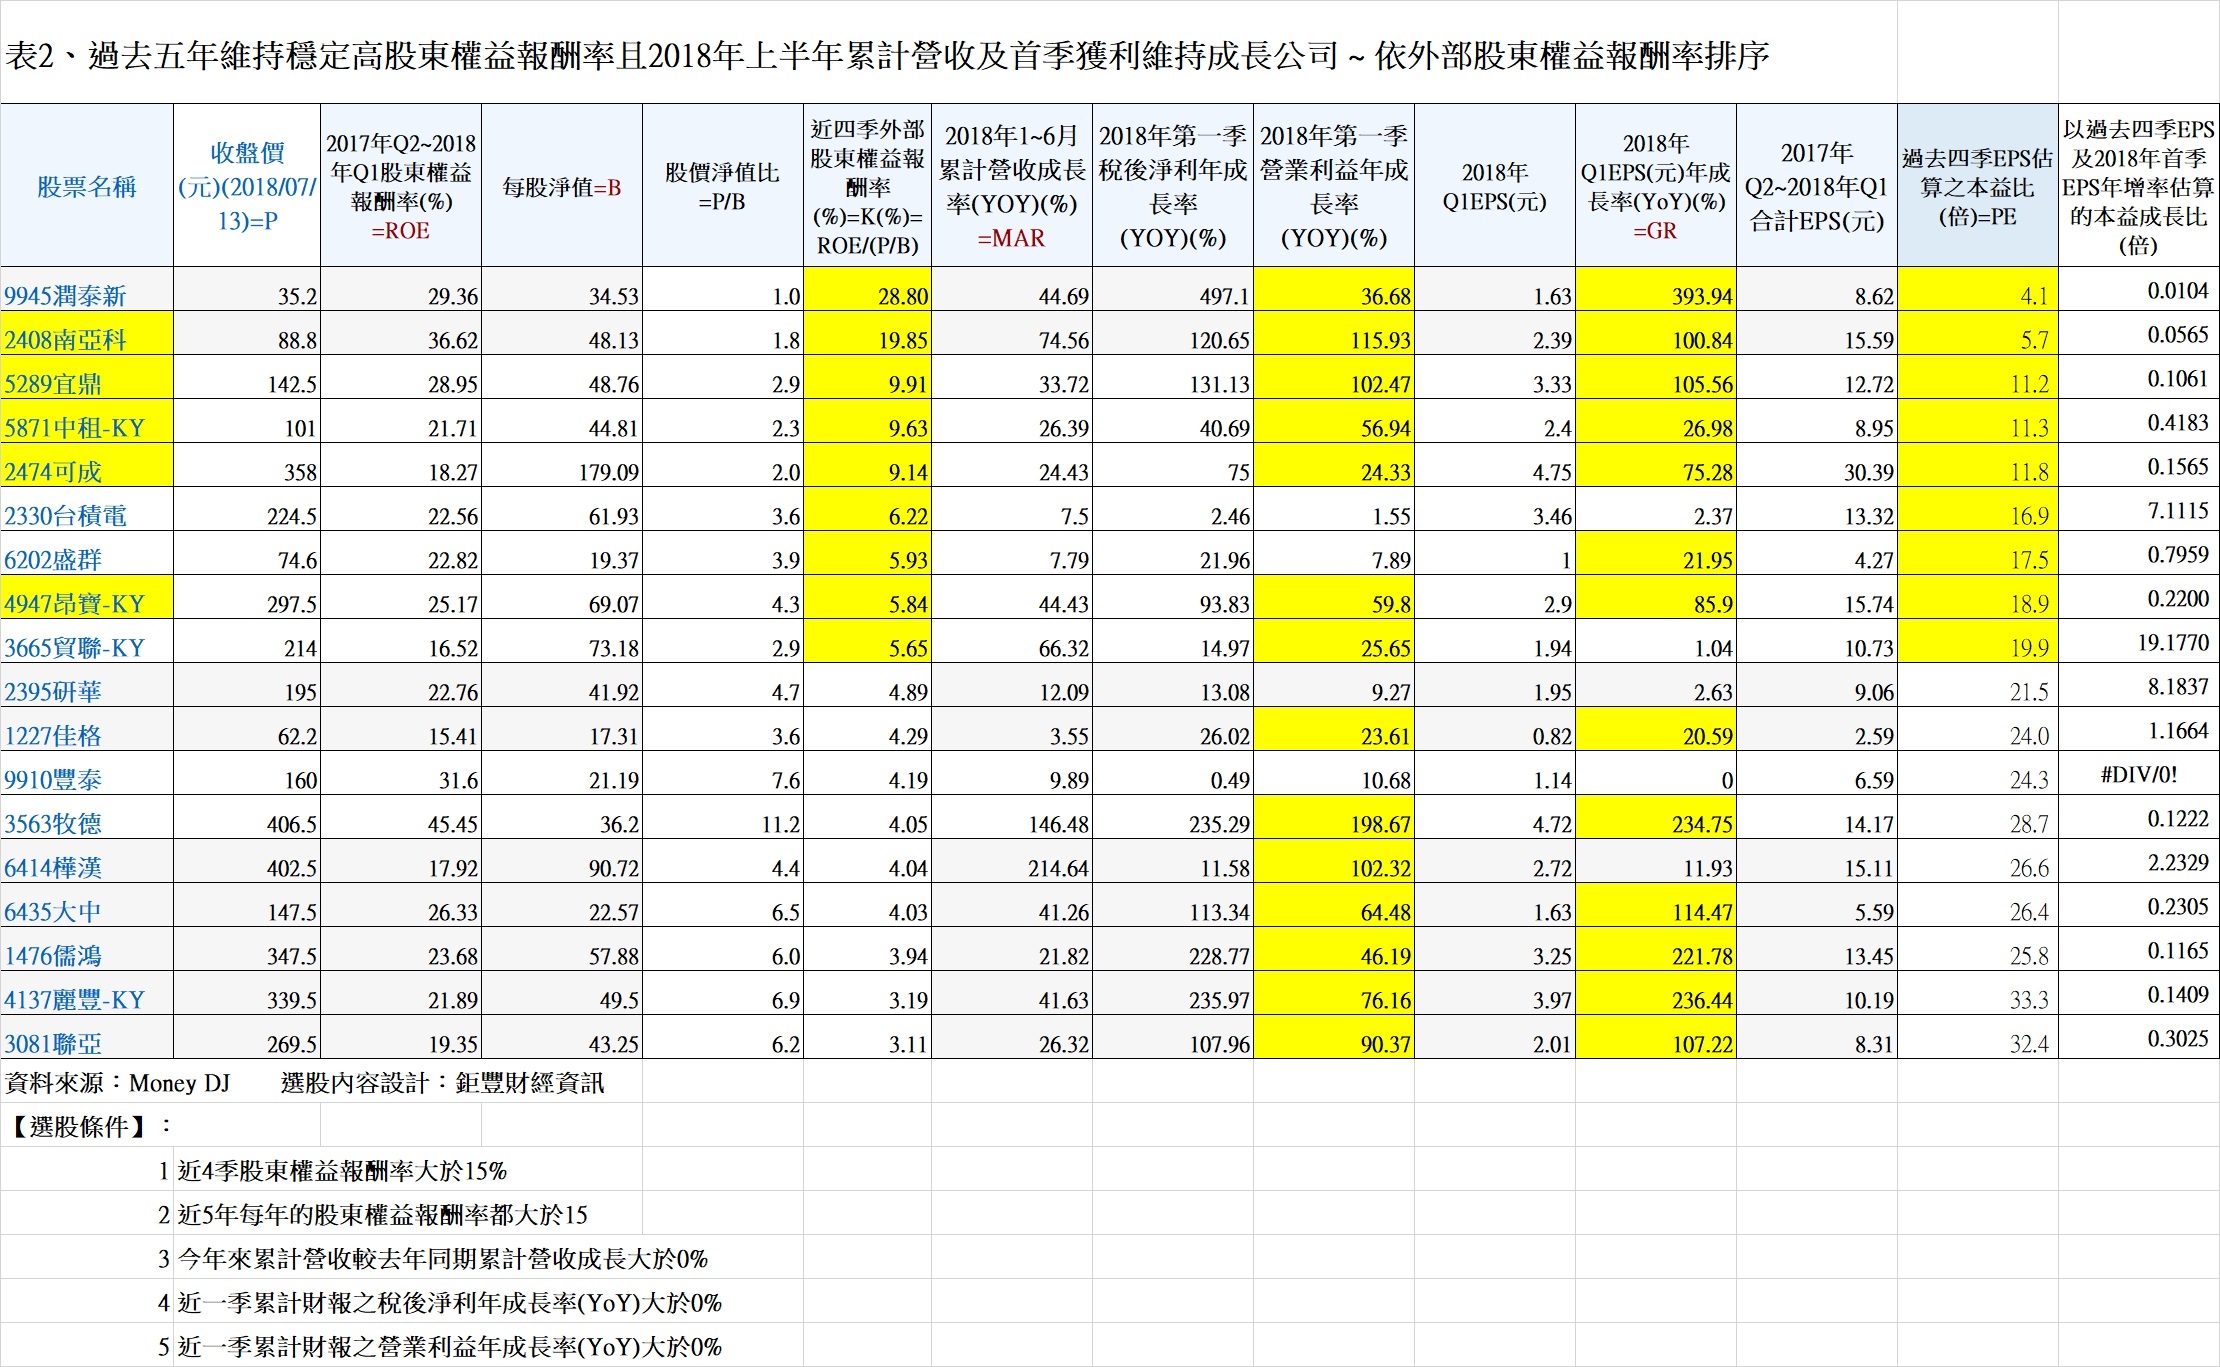This screenshot has height=1367, width=2220.
Task: Click the 1476儒鴻 stock name
Action: (x=87, y=949)
